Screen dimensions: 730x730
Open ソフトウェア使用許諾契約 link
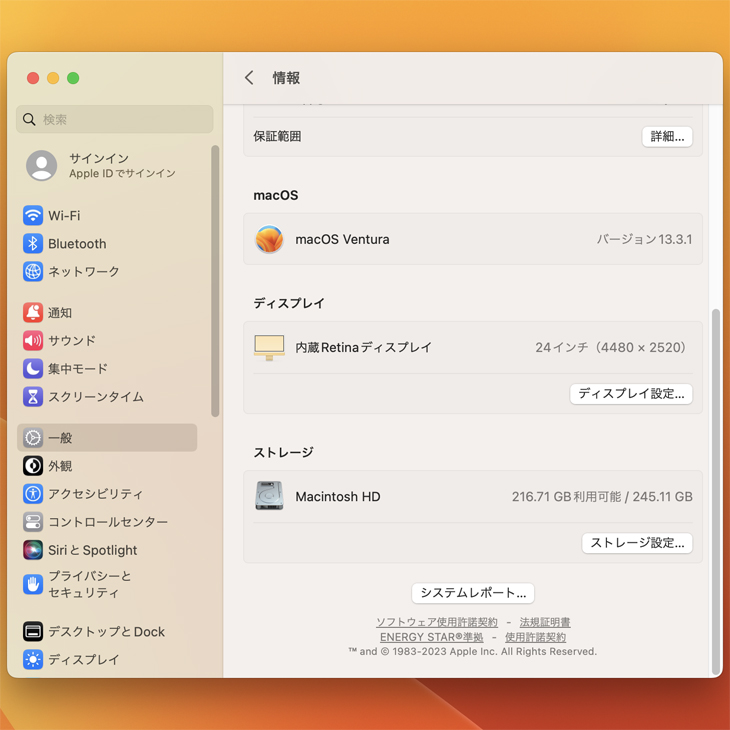coord(436,623)
